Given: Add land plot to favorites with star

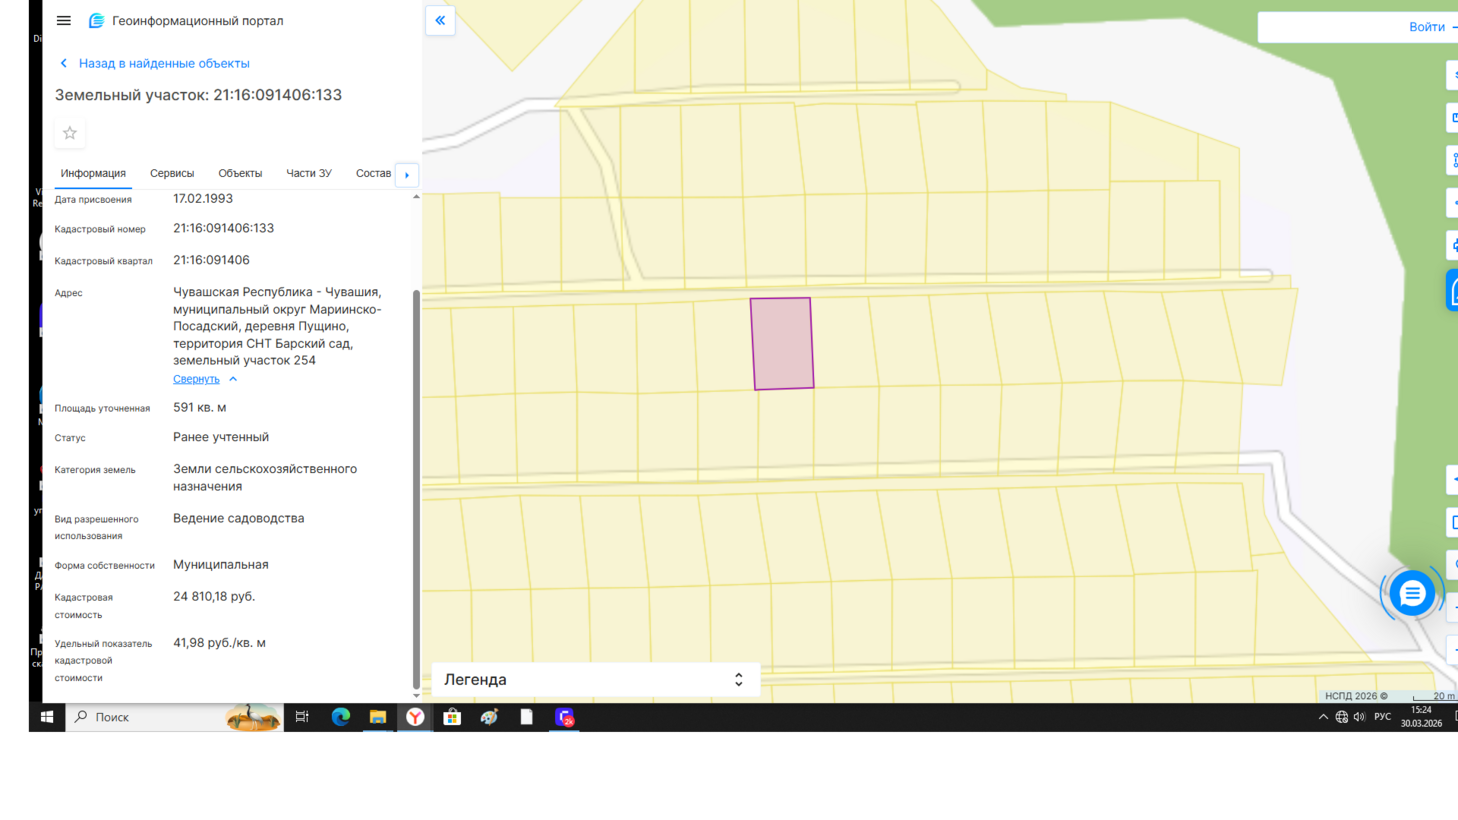Looking at the screenshot, I should coord(70,133).
